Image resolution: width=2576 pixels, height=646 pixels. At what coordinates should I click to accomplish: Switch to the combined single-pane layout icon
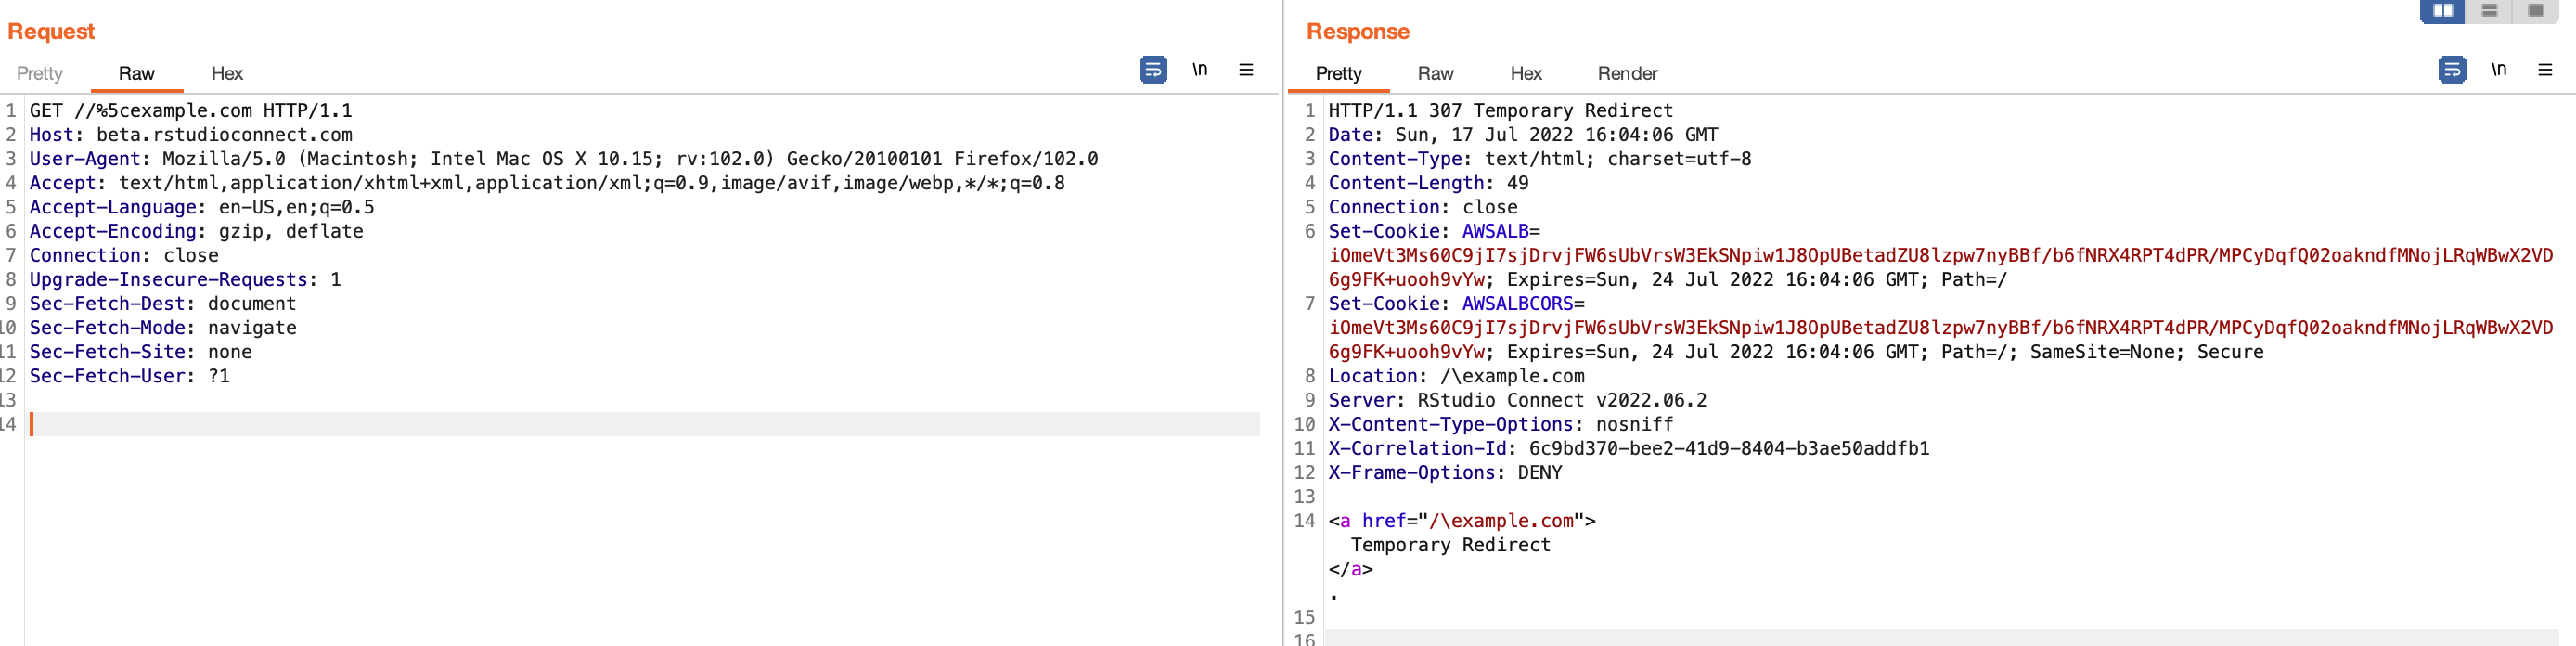tap(2535, 11)
